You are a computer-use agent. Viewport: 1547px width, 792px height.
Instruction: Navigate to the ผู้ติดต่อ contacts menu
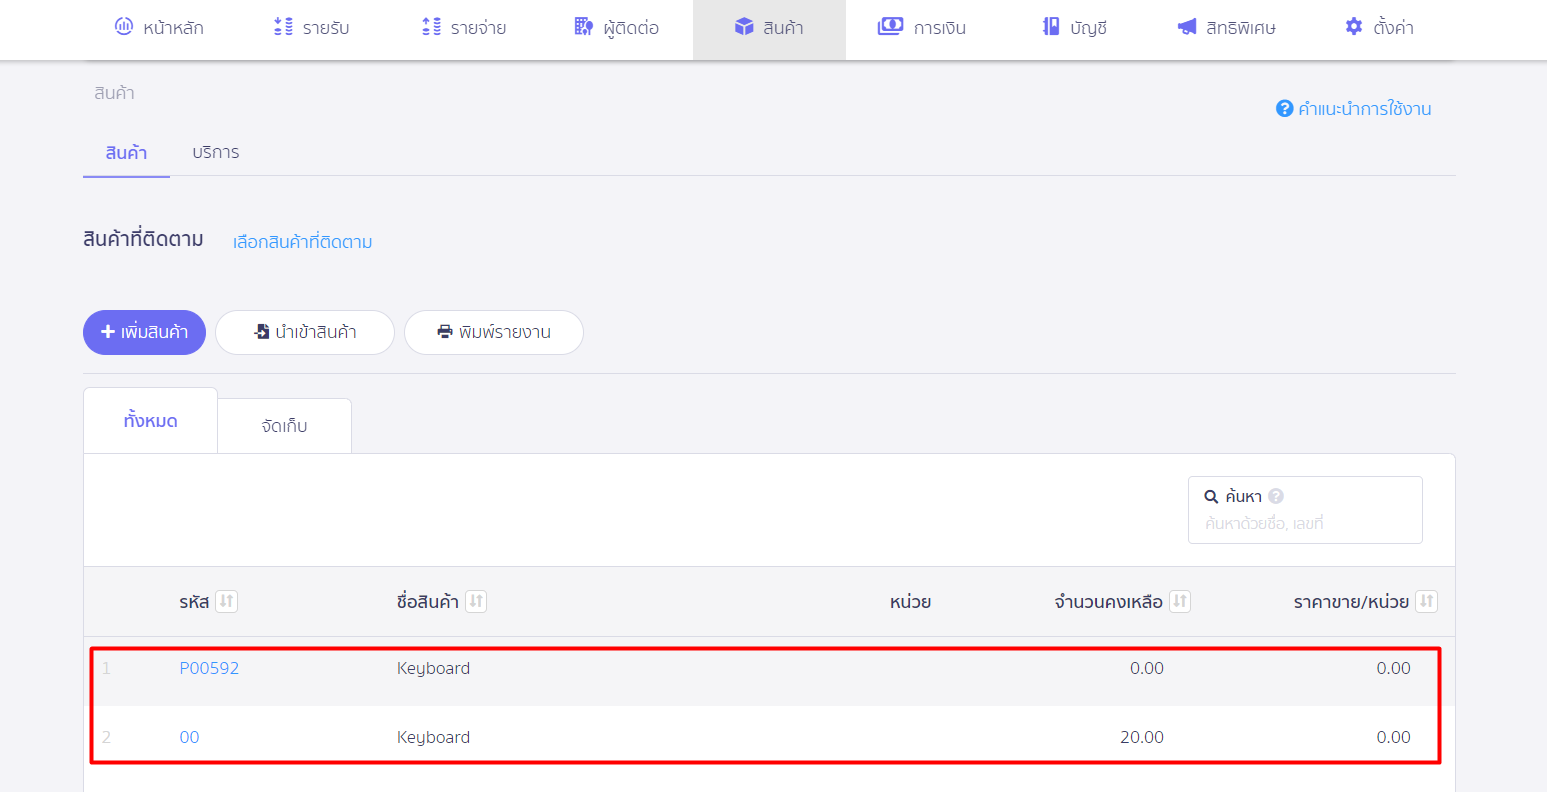(617, 28)
